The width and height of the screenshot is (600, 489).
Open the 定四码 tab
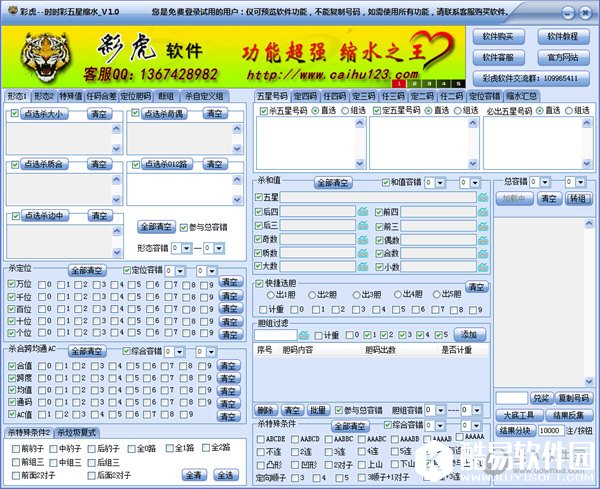pos(305,96)
